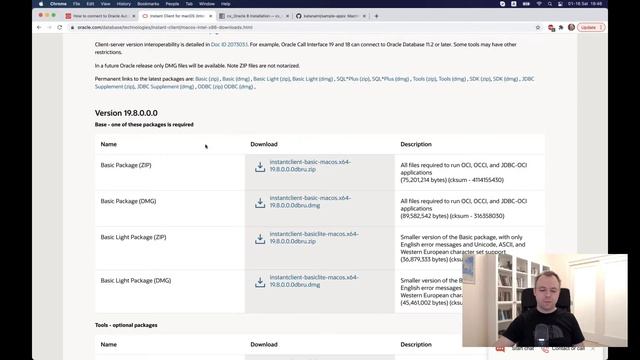Click Version 19.8.0.0.0 heading
640x360 pixels.
point(126,113)
